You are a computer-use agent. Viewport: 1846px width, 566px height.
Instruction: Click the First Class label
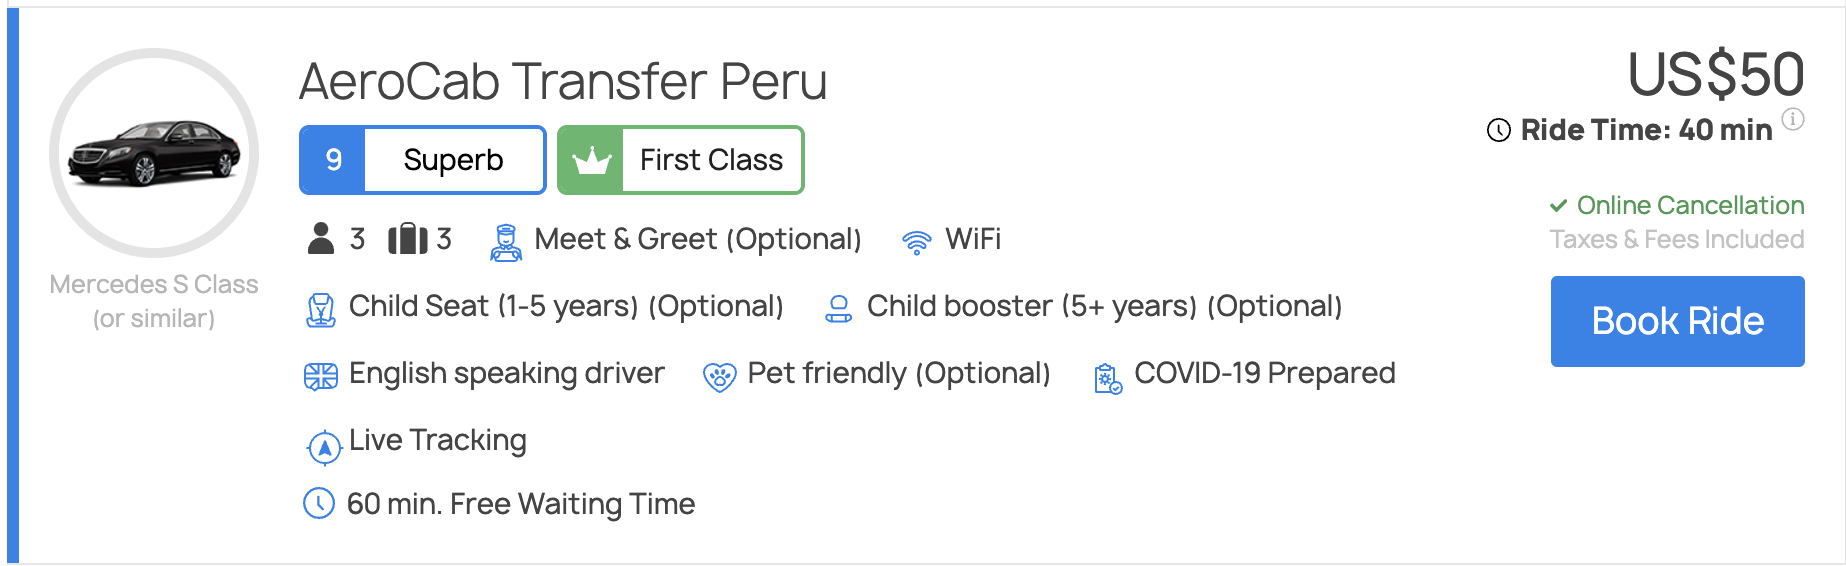711,160
